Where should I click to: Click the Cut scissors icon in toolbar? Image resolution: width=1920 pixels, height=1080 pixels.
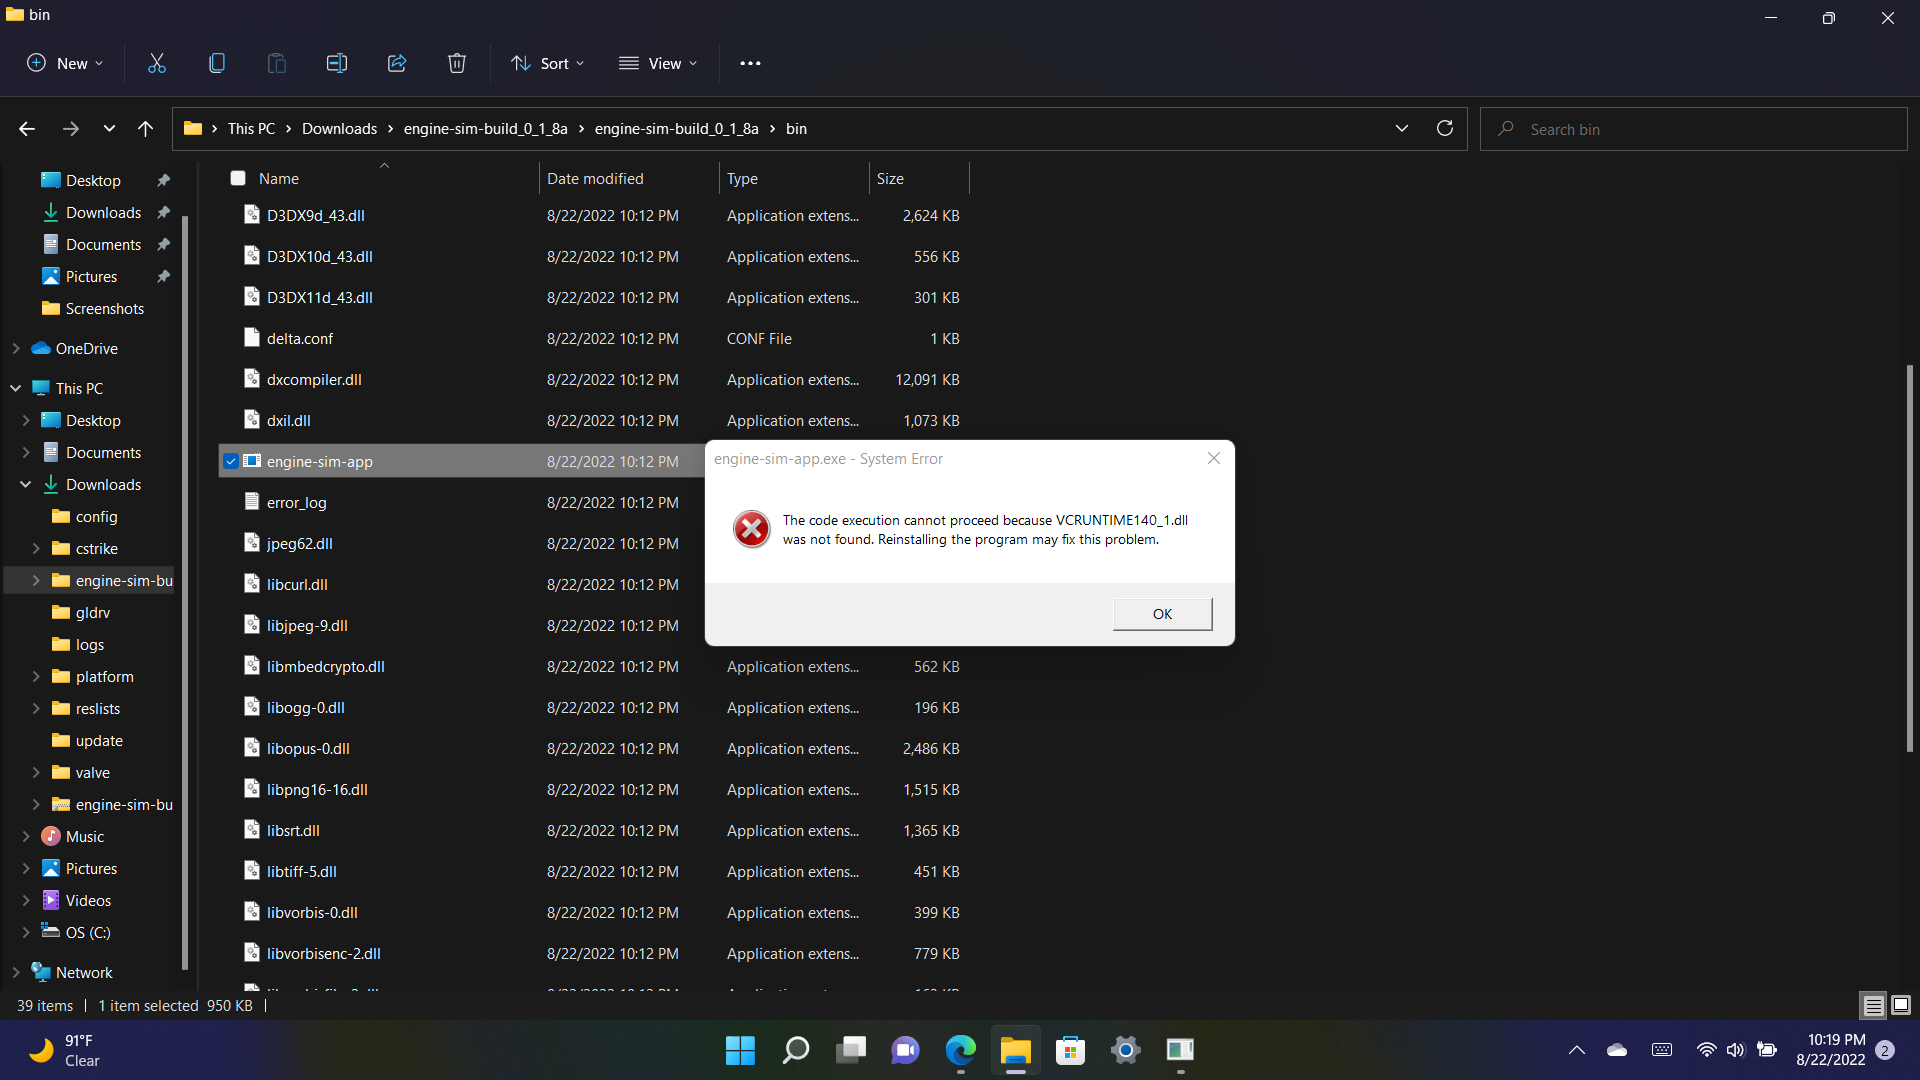157,63
